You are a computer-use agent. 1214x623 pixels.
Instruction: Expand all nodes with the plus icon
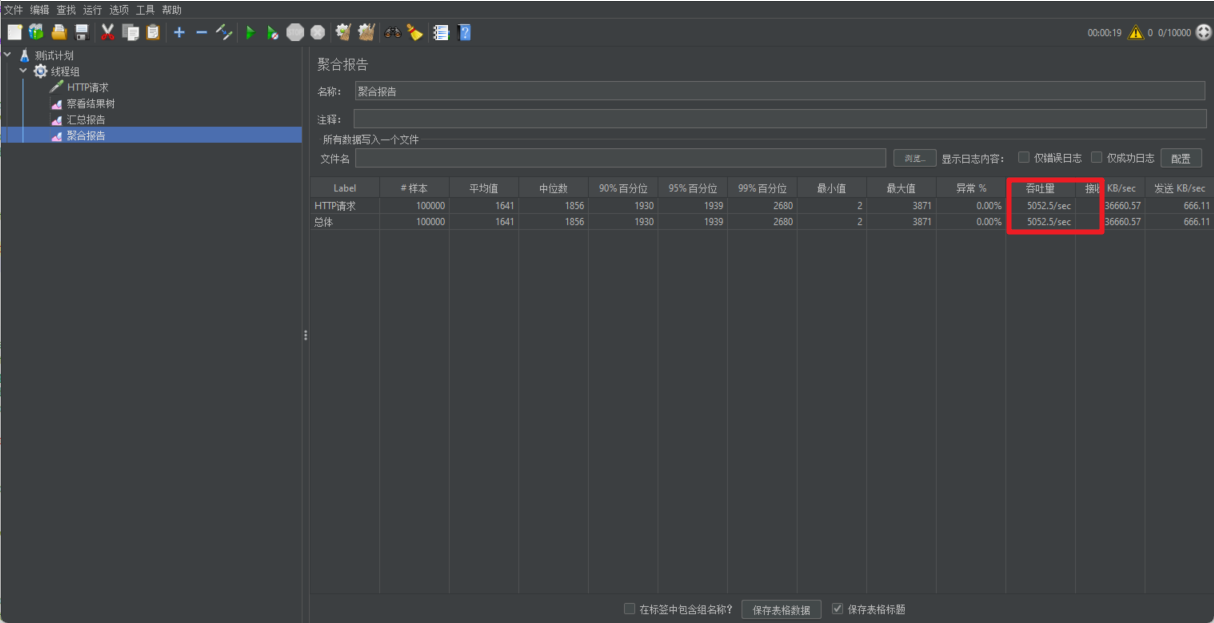coord(179,32)
